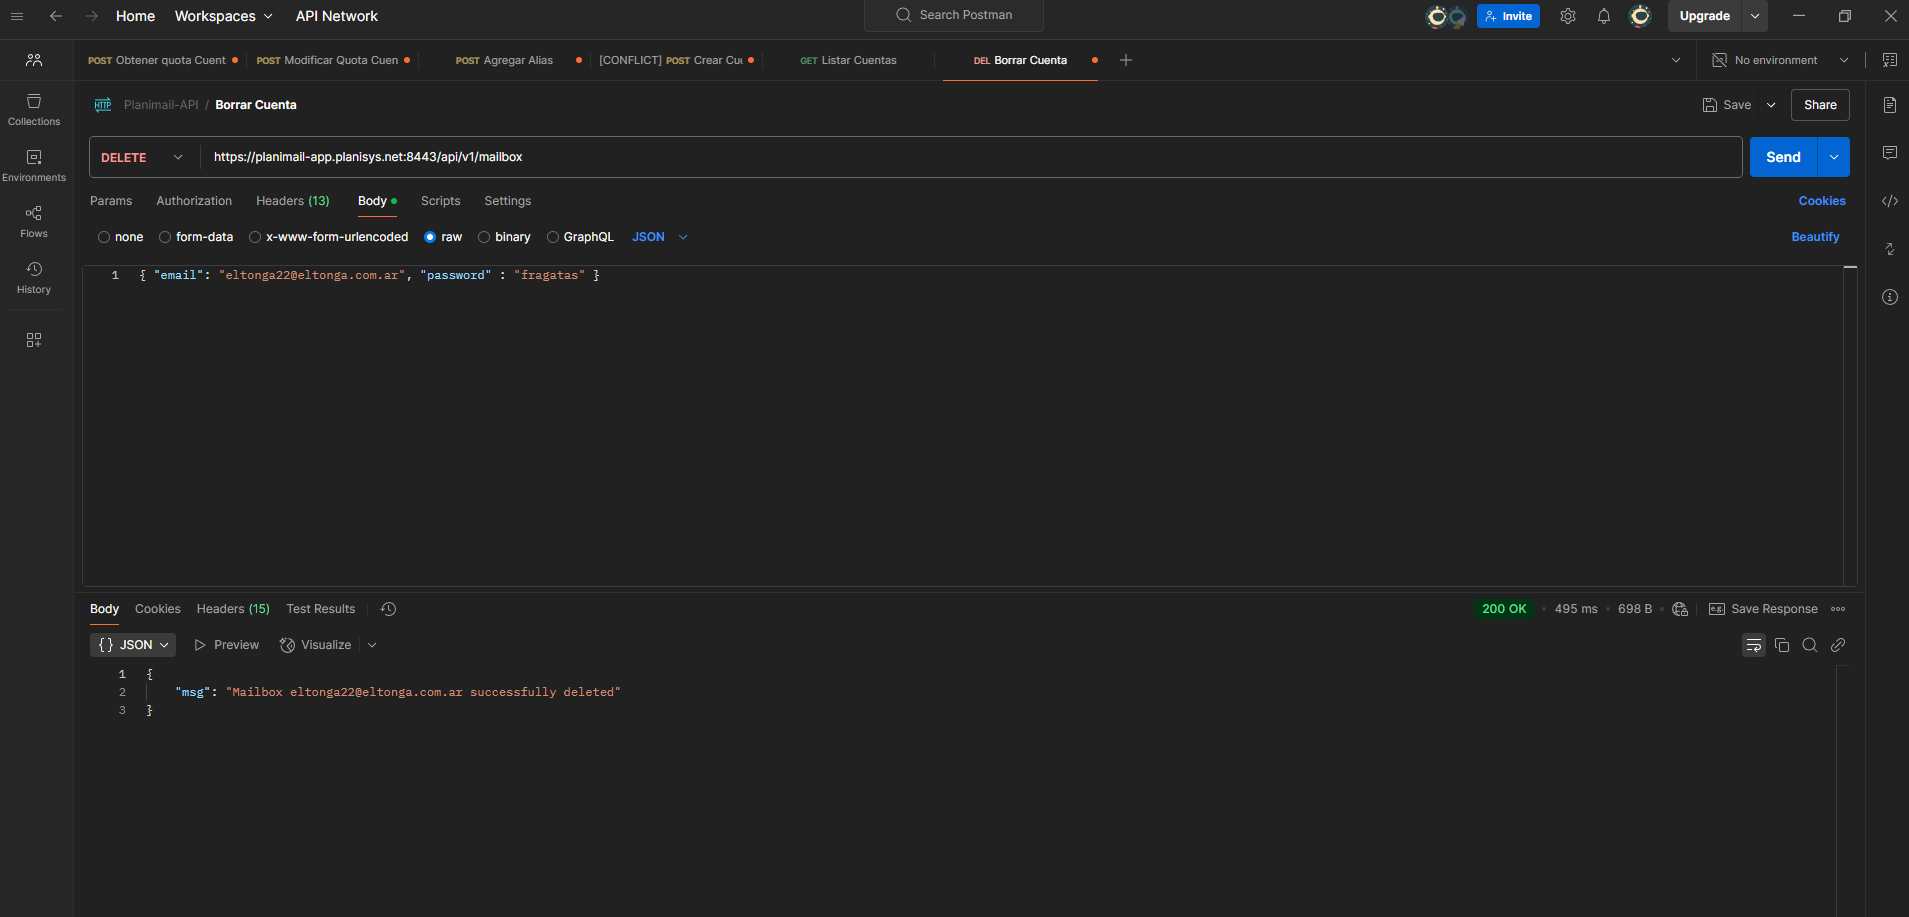Screen dimensions: 1909x917
Task: Open the Agregar Alias request tab
Action: tap(505, 60)
